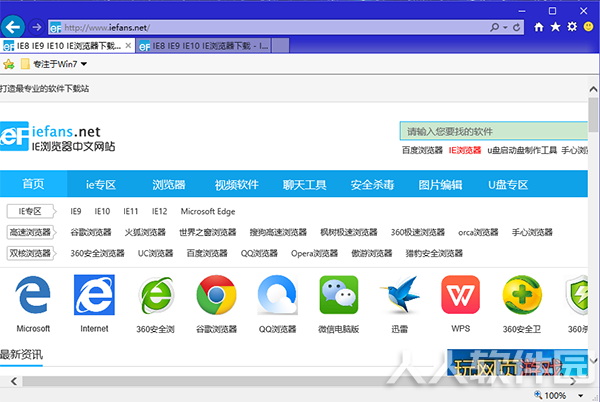The height and width of the screenshot is (402, 600).
Task: Open the 浏览器 navigation item
Action: click(169, 185)
